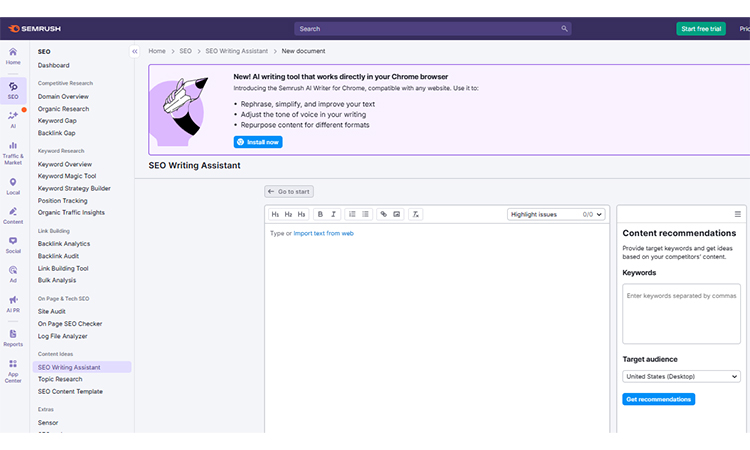Viewport: 750px width, 450px height.
Task: Click Install now button
Action: [x=258, y=142]
